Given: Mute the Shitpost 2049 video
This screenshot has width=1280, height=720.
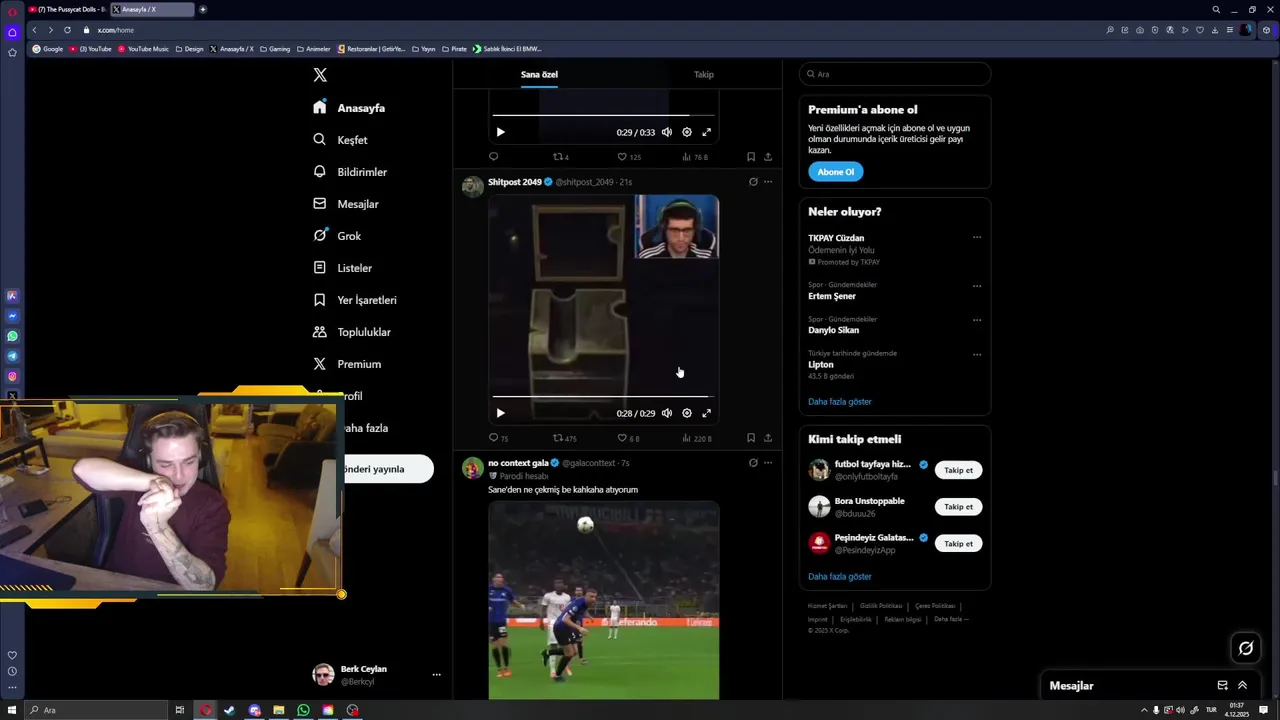Looking at the screenshot, I should (667, 413).
